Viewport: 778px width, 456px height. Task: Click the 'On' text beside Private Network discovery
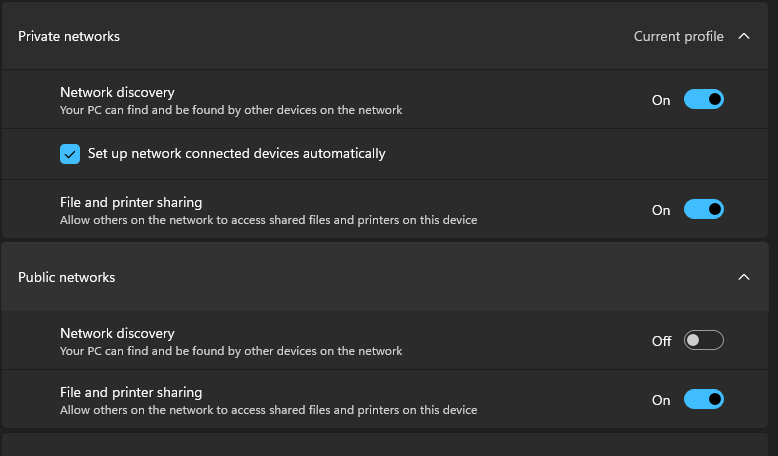pos(661,100)
